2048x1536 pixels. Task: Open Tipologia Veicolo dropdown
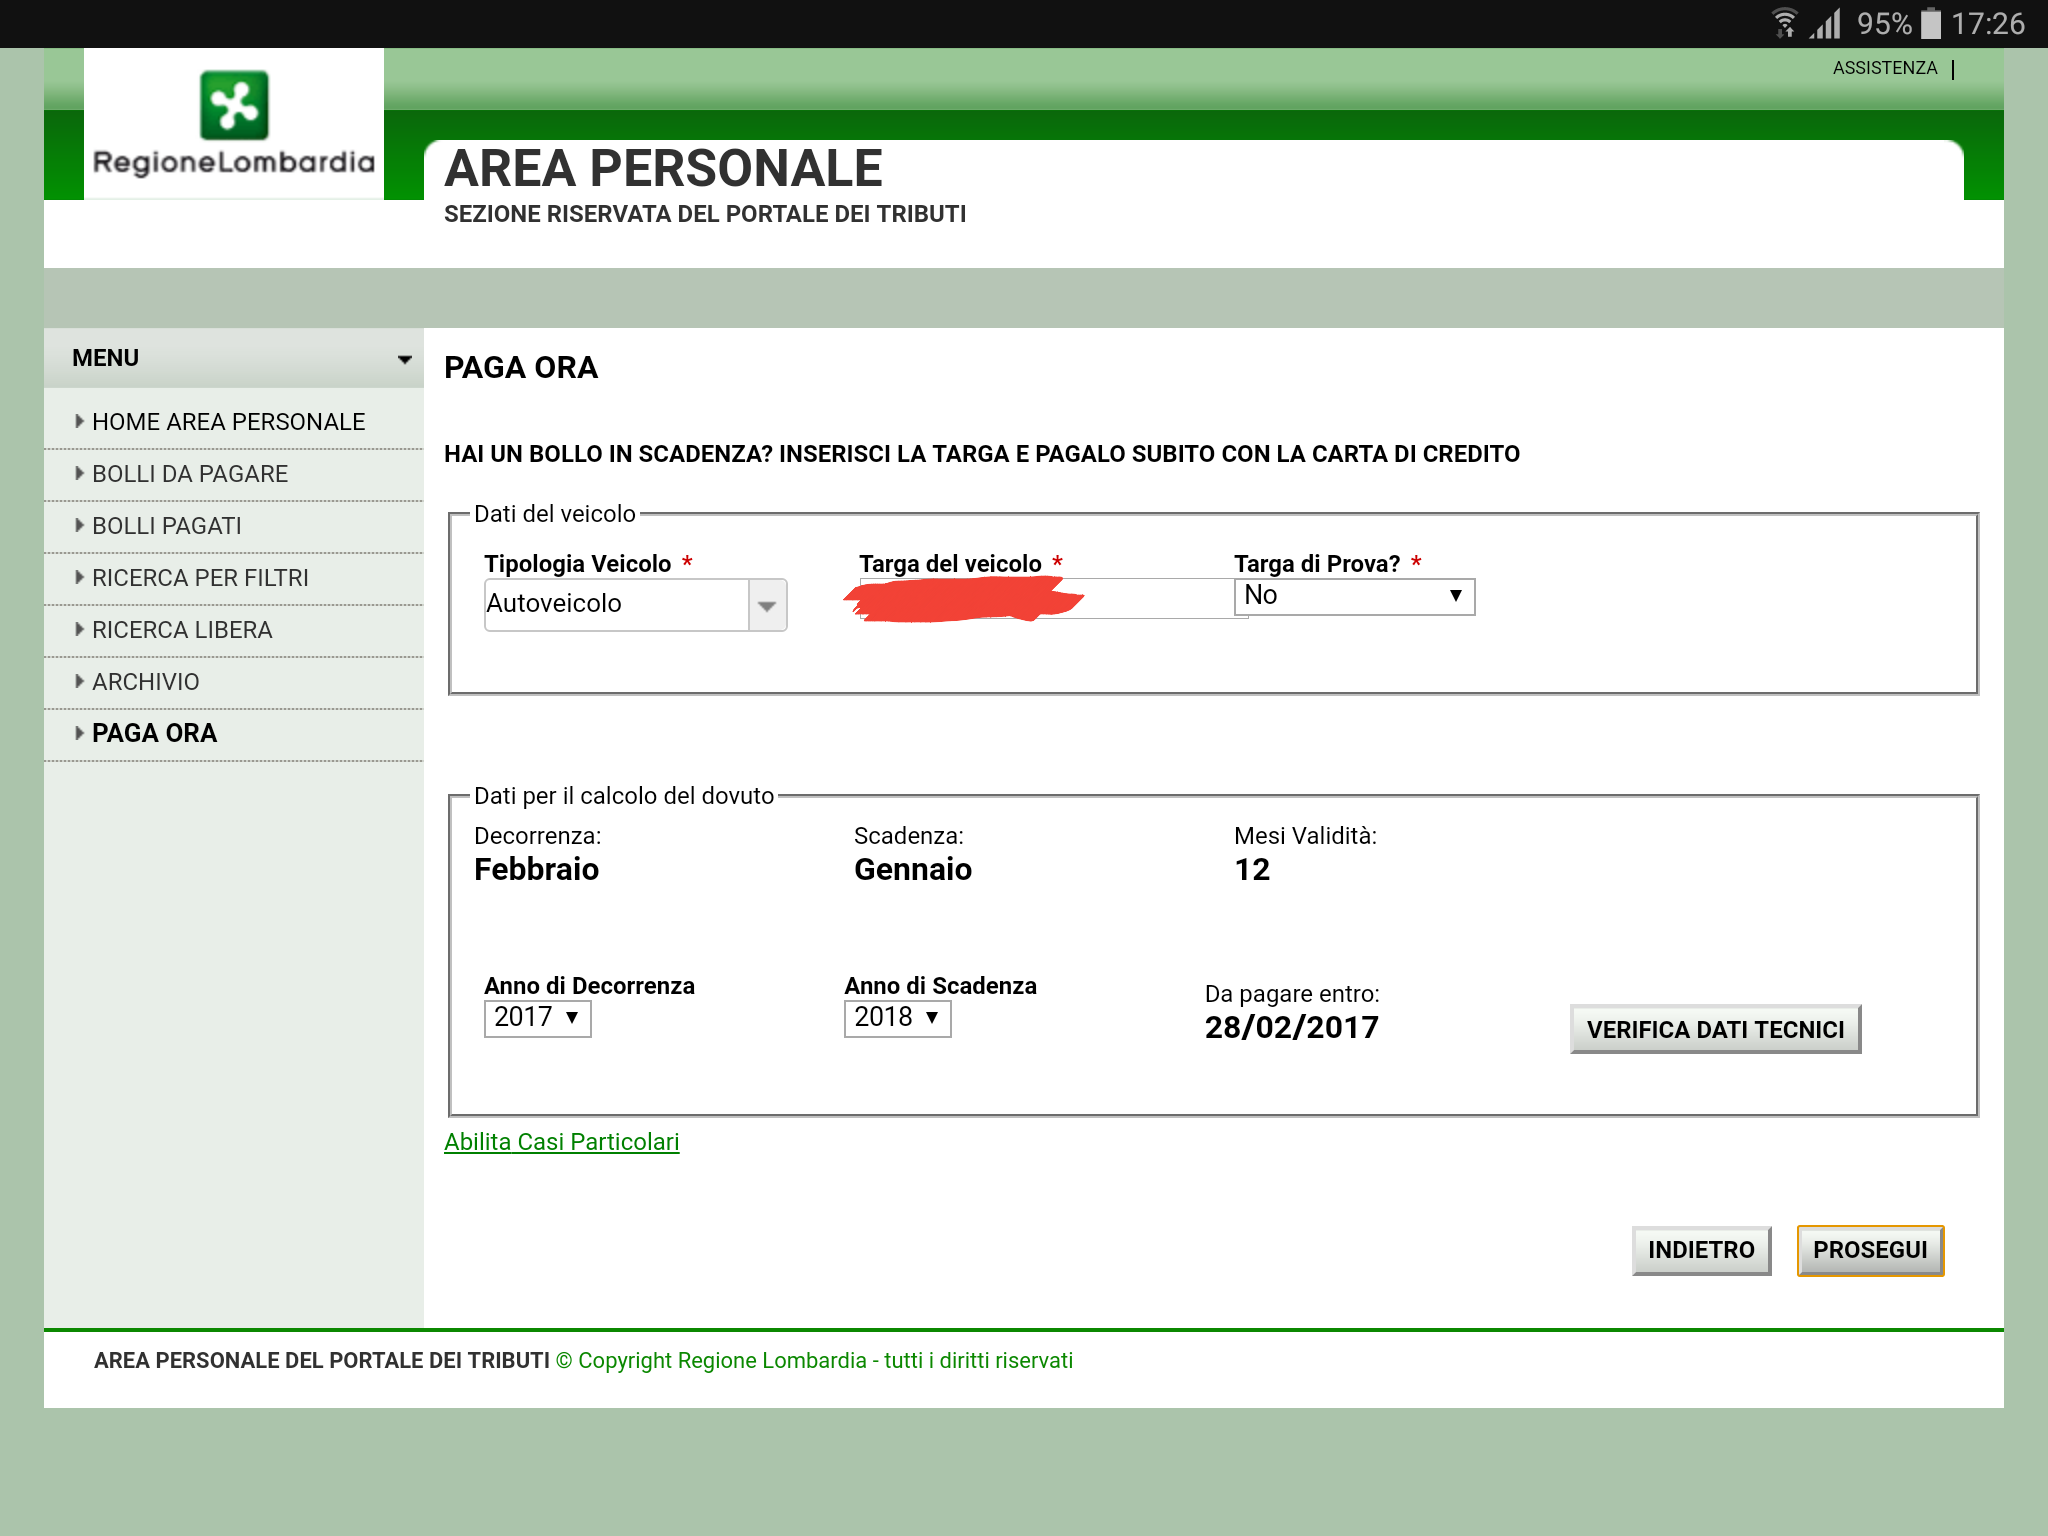point(635,604)
